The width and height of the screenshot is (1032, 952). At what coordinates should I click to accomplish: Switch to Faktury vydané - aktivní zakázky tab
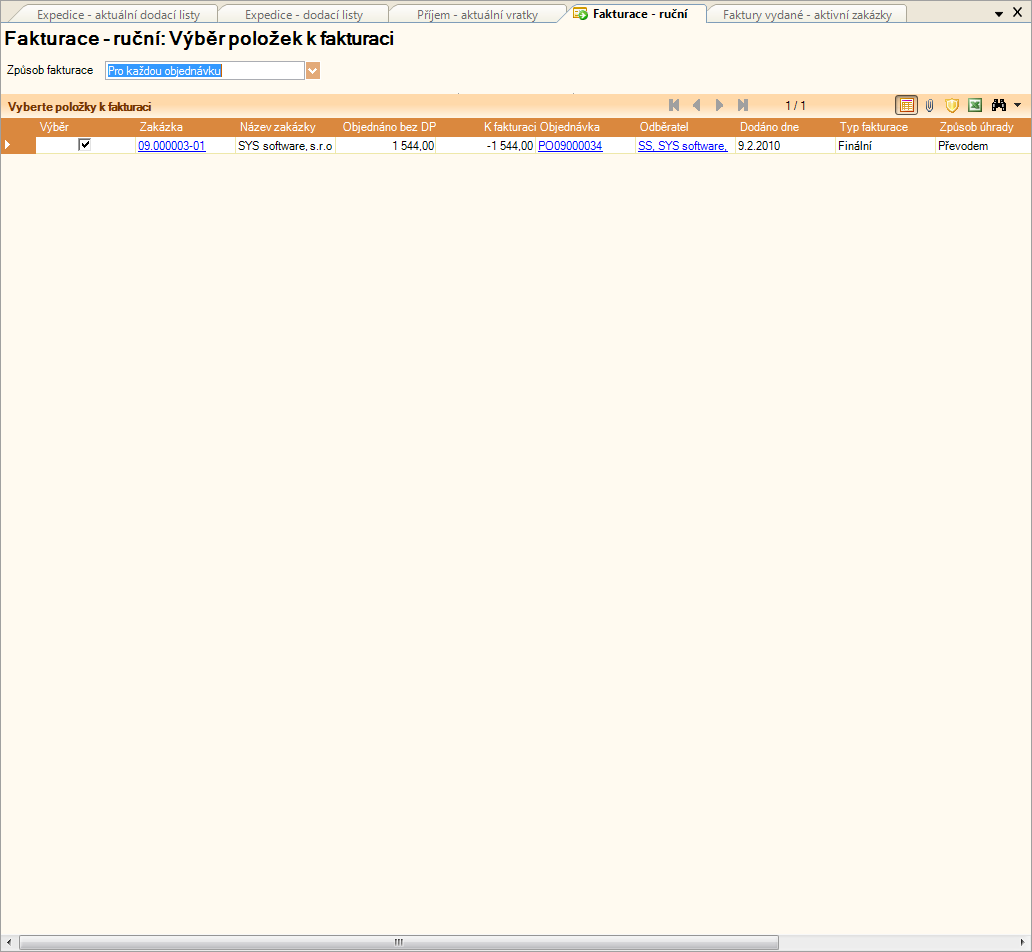(800, 15)
